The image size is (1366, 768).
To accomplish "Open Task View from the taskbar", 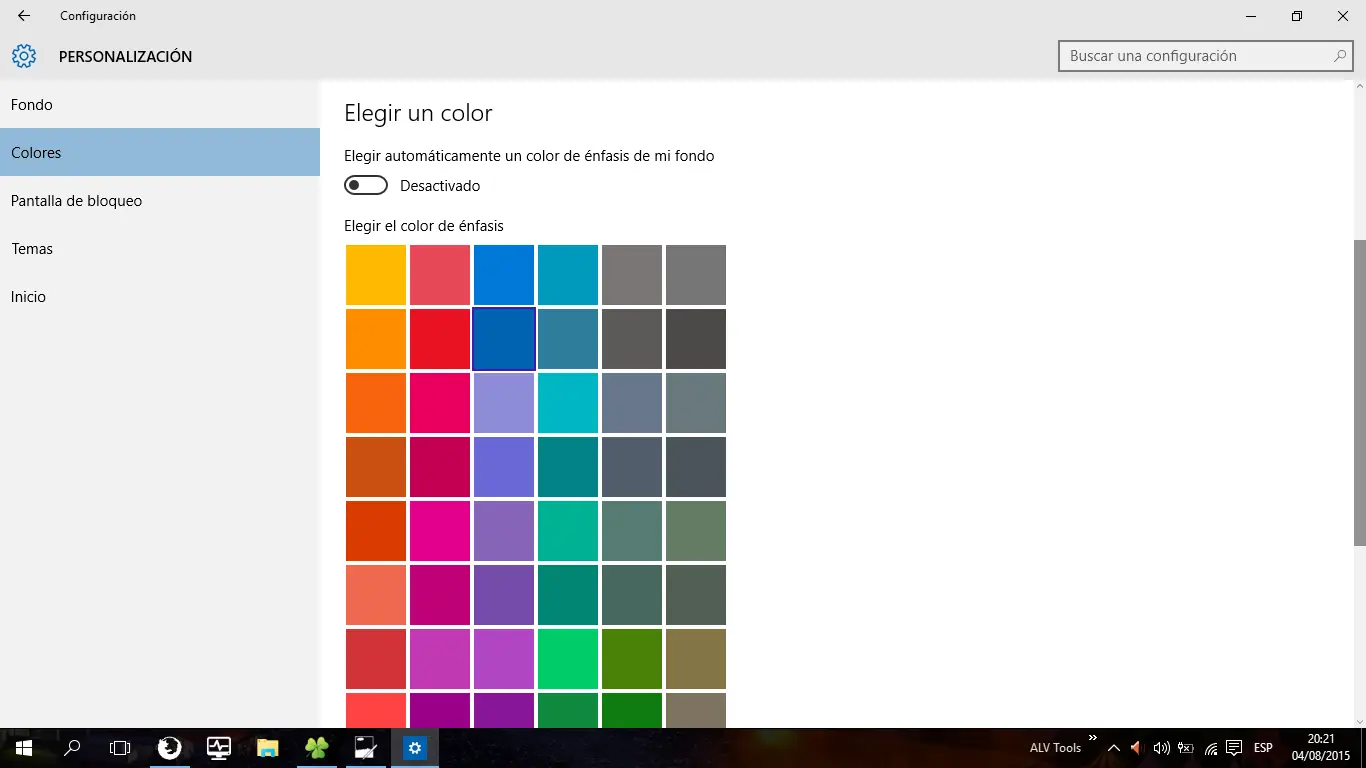I will pos(120,747).
